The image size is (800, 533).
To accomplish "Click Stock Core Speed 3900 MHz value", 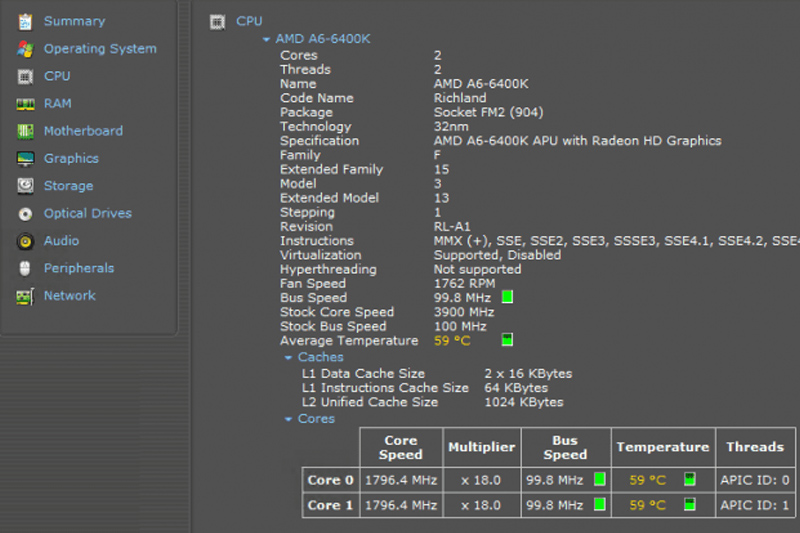I will [x=464, y=312].
